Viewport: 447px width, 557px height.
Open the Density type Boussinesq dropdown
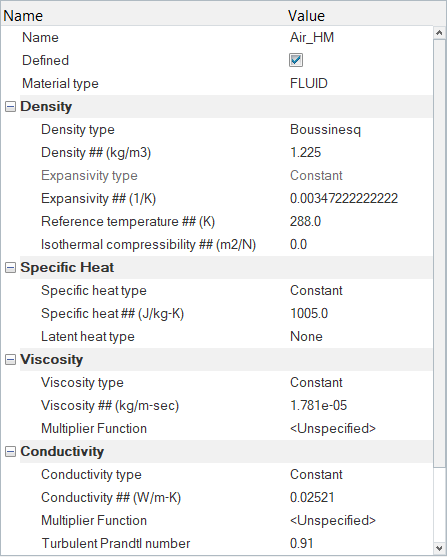tap(360, 129)
